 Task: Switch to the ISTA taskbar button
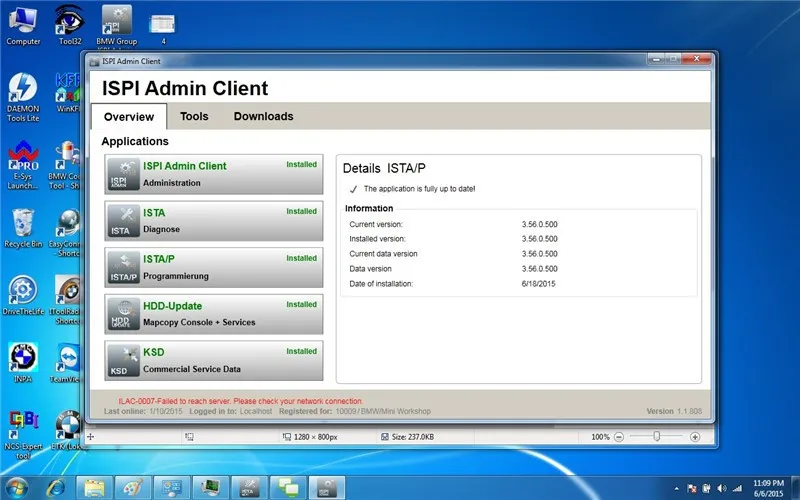click(x=249, y=488)
